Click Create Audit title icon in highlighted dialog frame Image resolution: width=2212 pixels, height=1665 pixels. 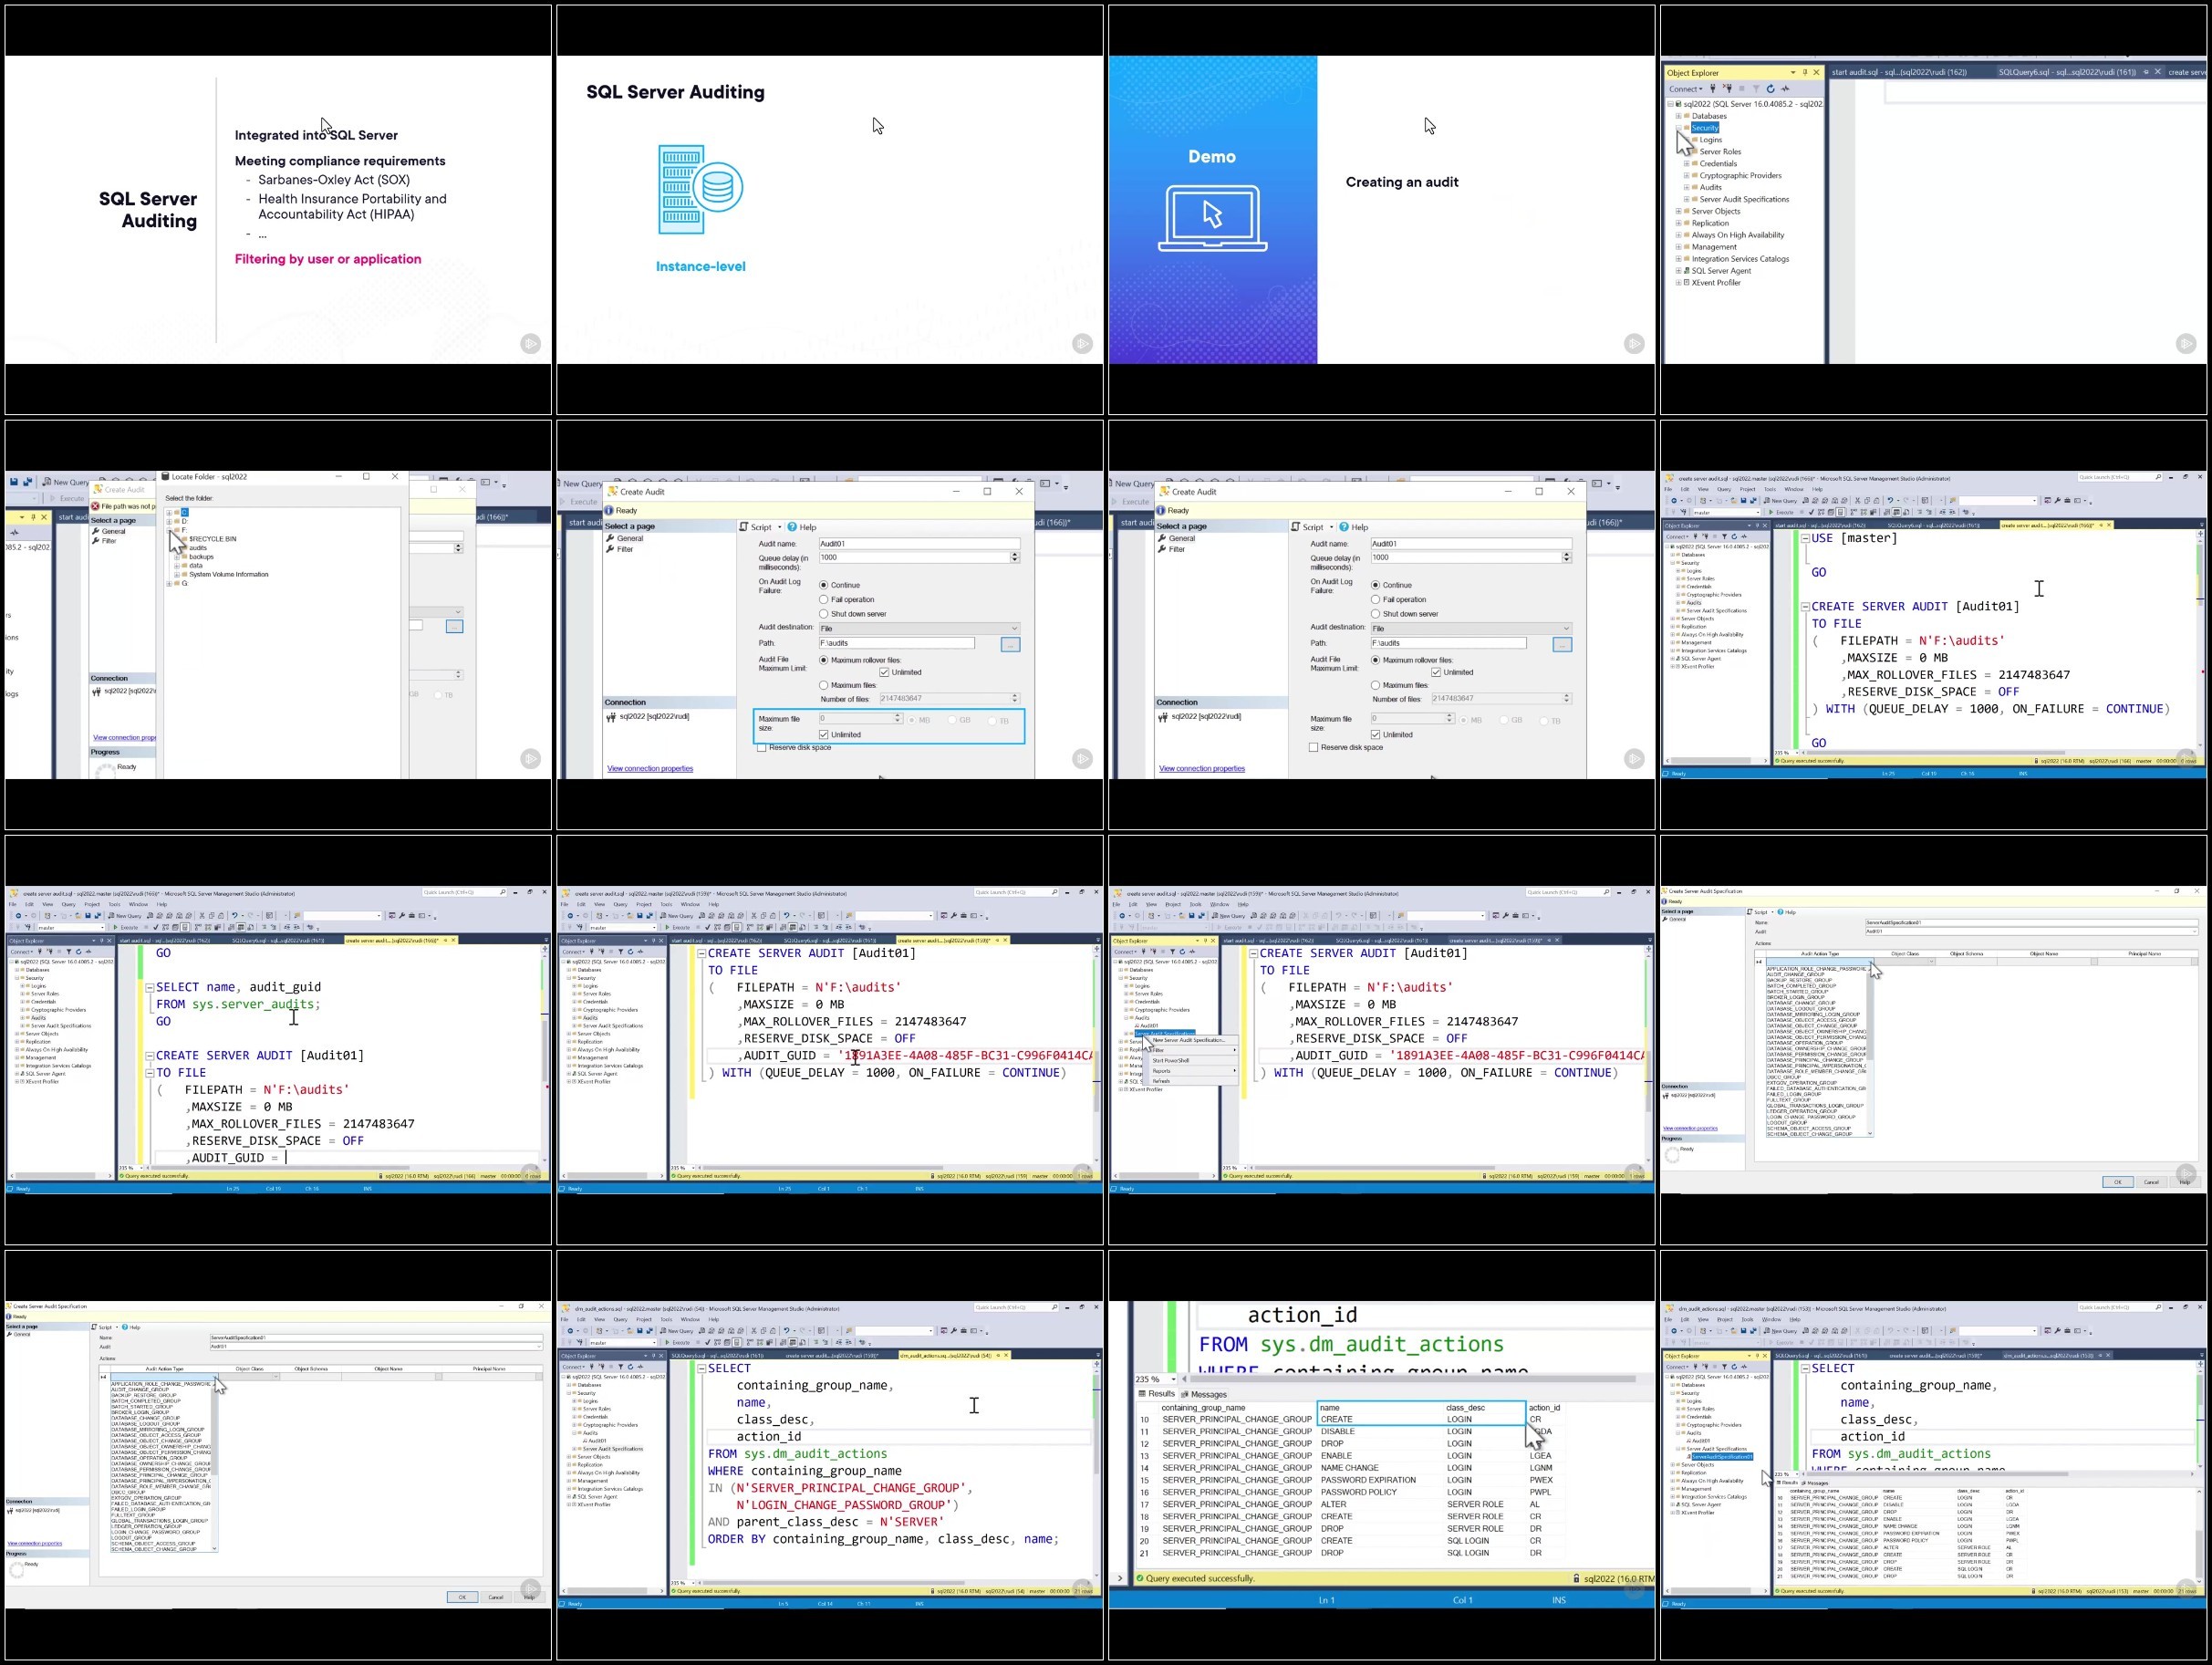[613, 491]
